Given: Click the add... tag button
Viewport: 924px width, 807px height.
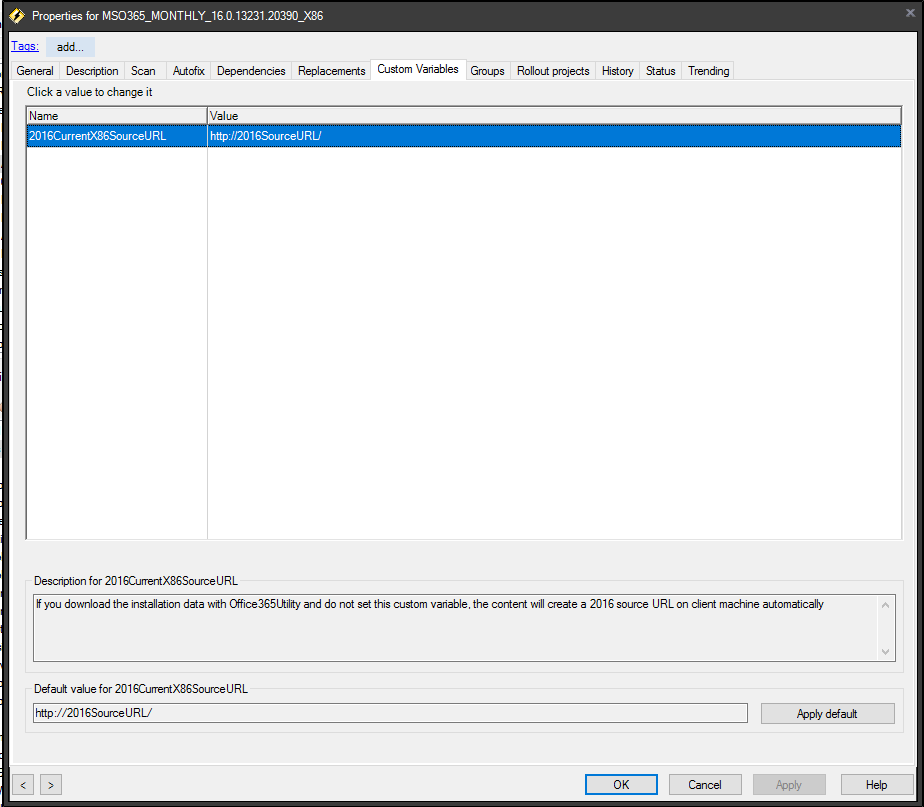Looking at the screenshot, I should 70,47.
